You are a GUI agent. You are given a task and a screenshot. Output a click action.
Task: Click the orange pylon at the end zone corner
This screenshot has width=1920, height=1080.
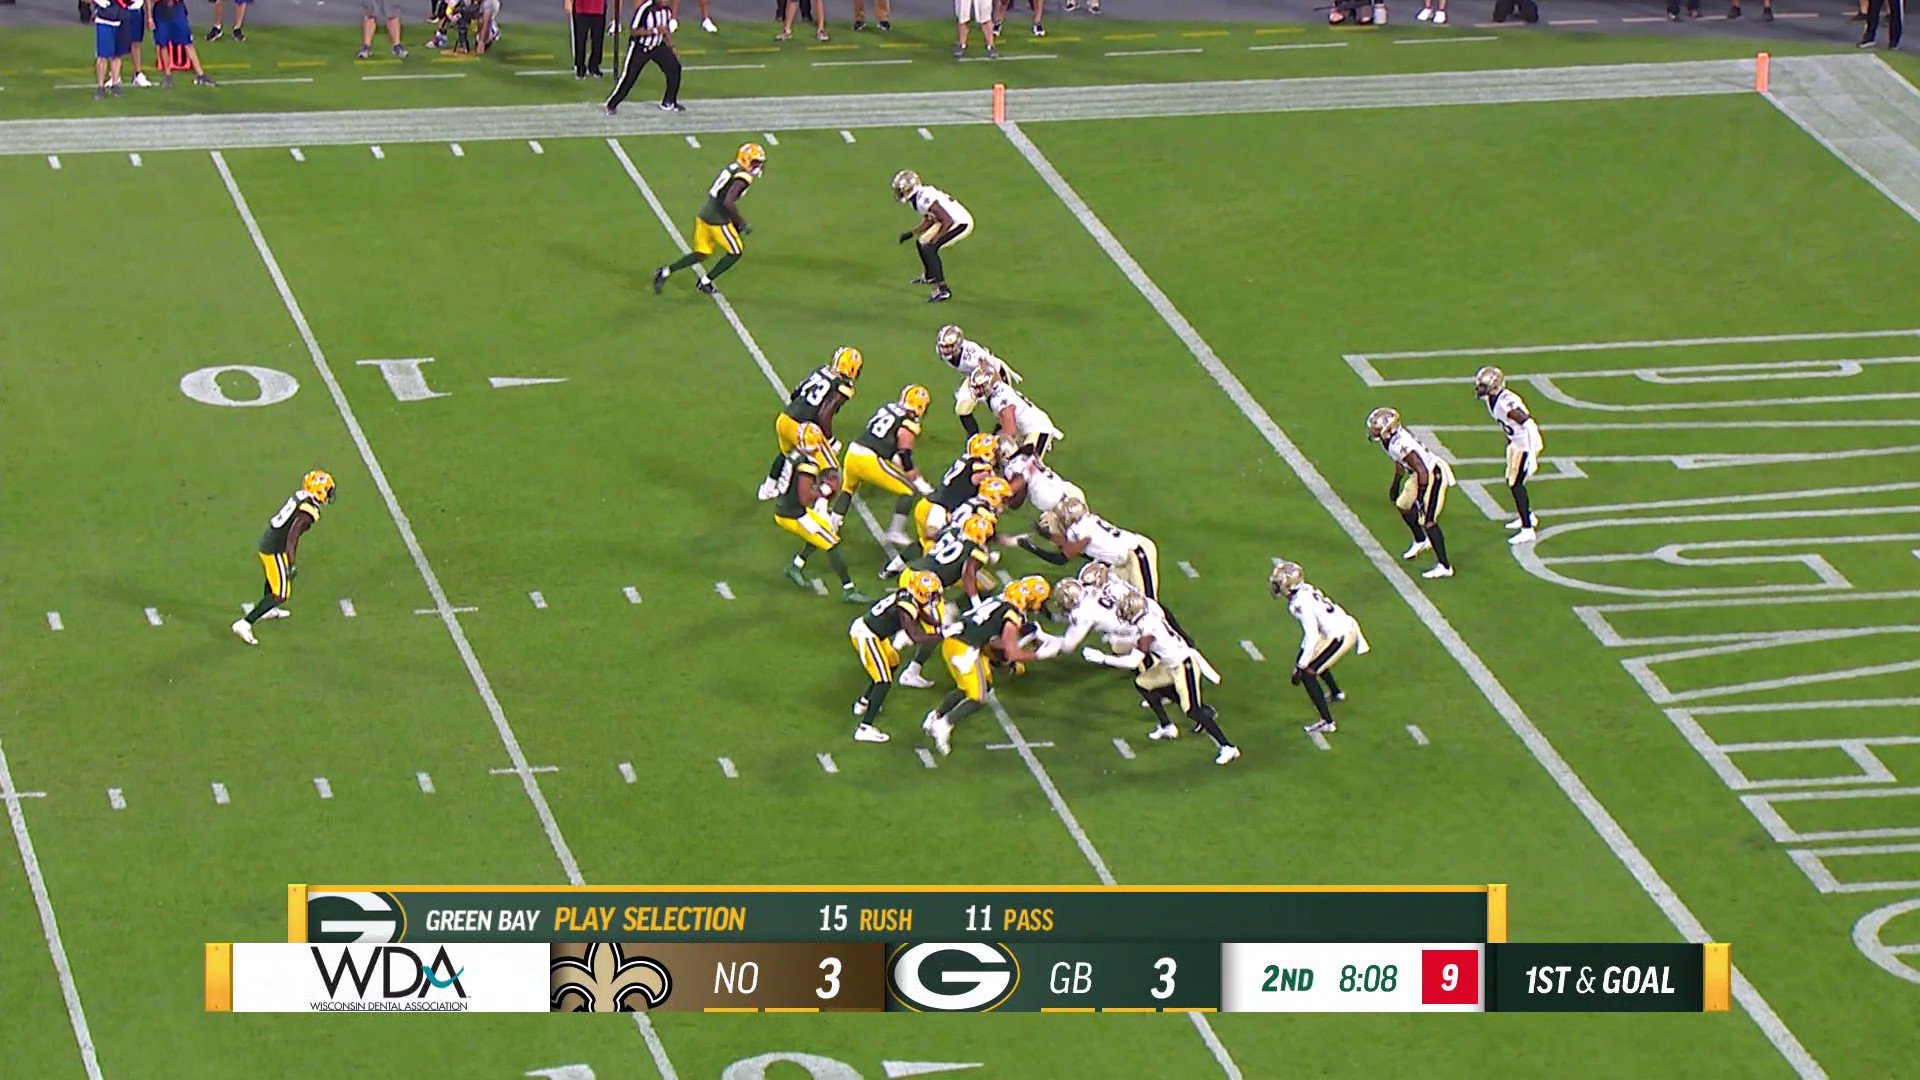click(1762, 72)
